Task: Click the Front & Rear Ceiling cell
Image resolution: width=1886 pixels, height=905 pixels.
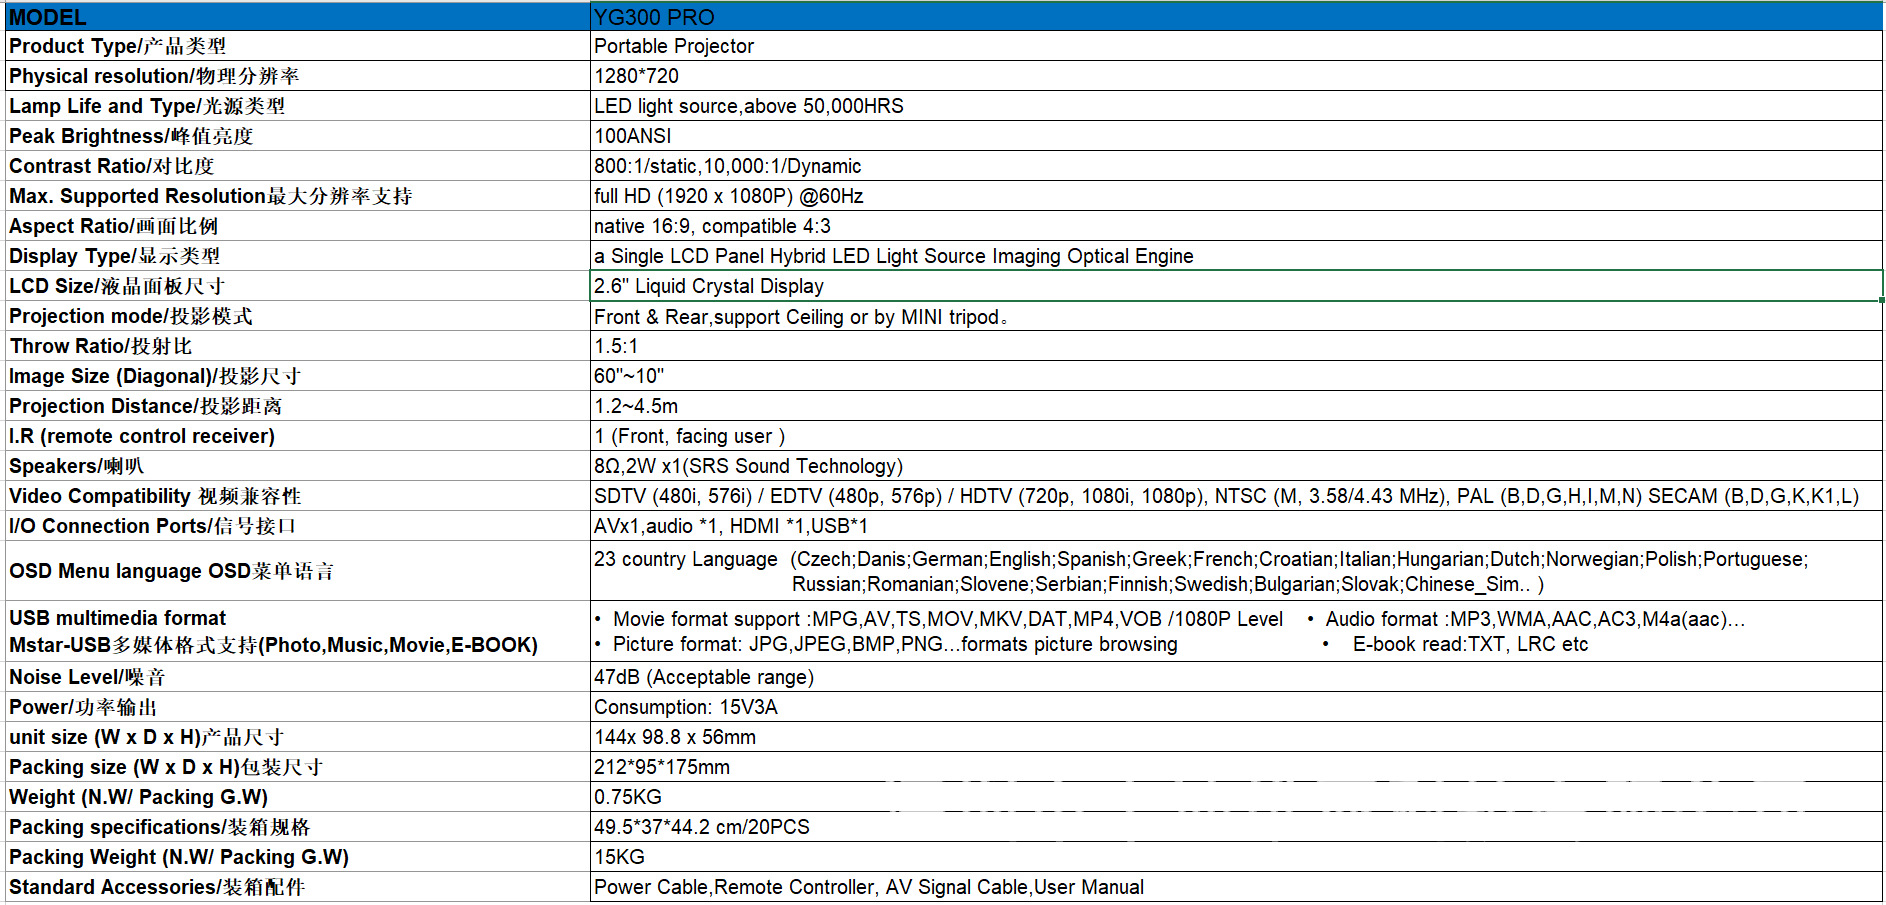Action: point(1236,316)
